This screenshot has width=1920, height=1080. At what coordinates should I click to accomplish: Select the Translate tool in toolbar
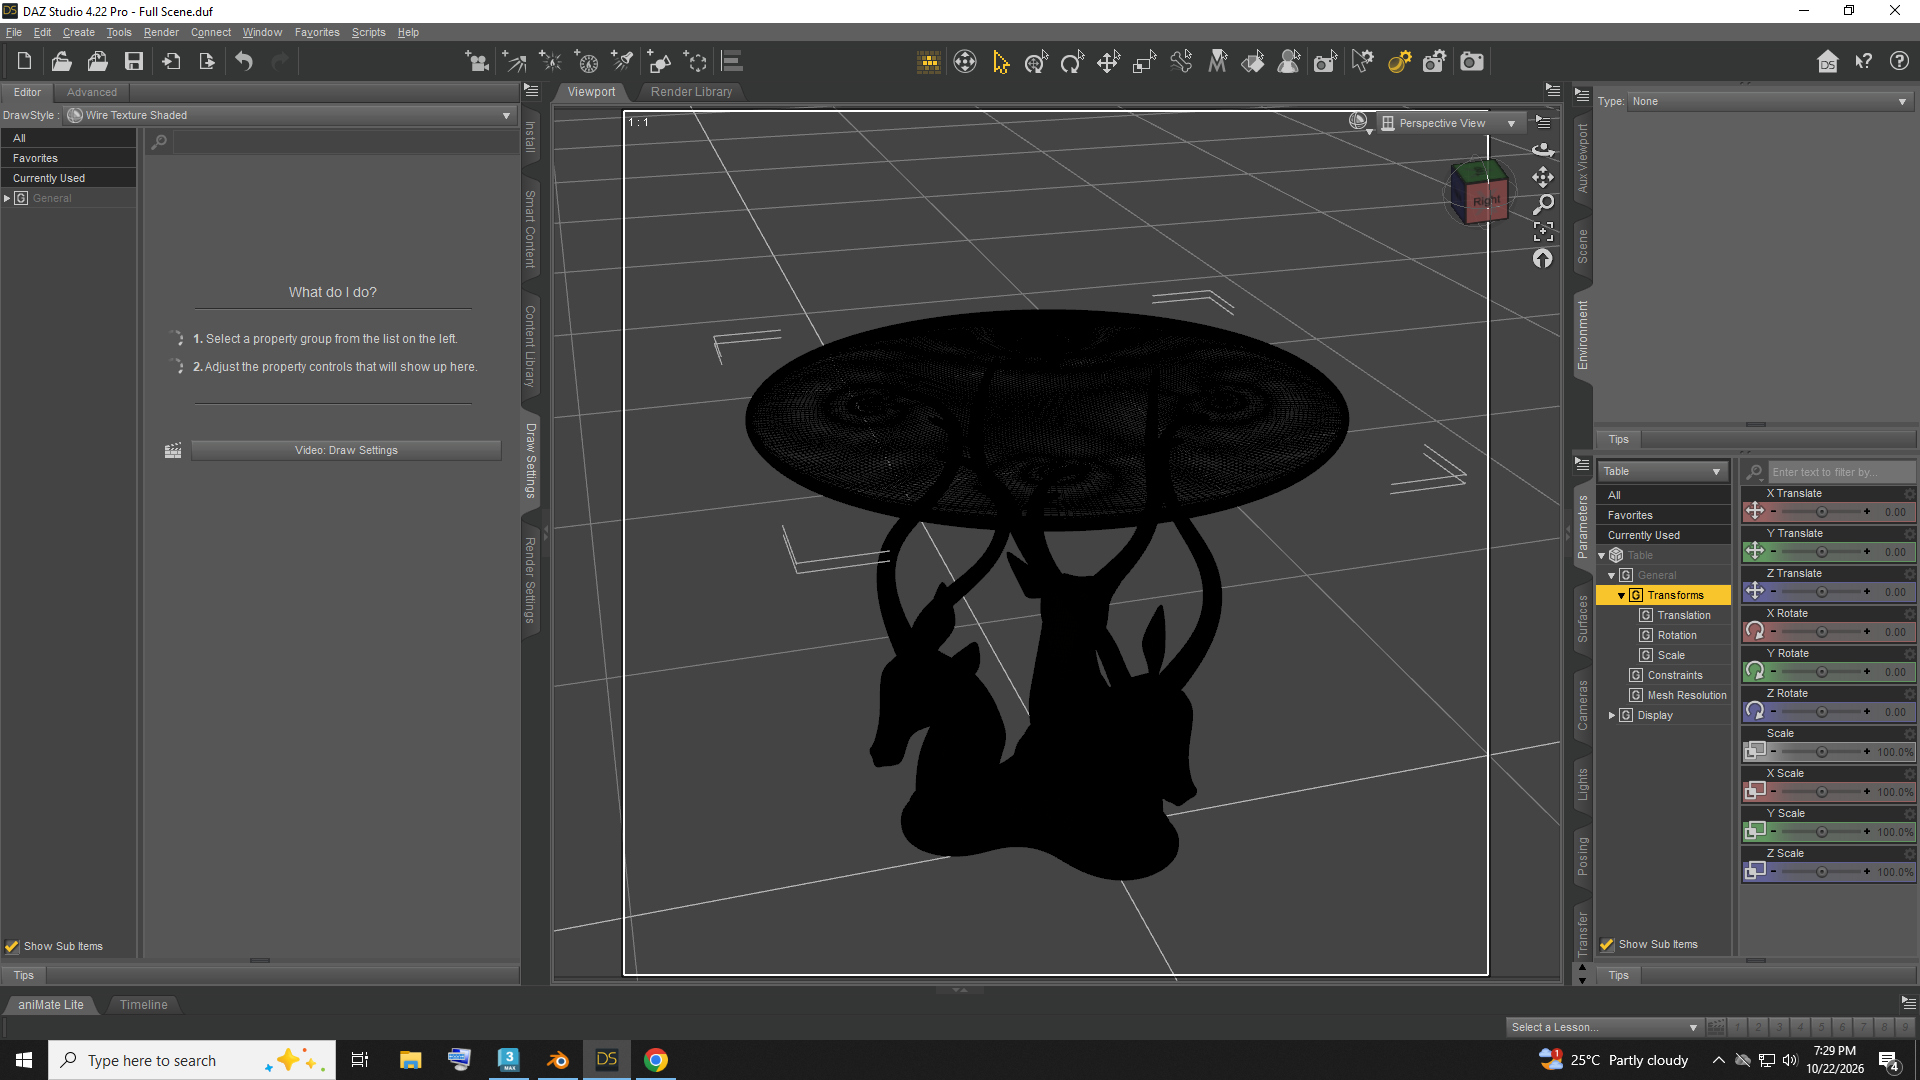[1108, 62]
